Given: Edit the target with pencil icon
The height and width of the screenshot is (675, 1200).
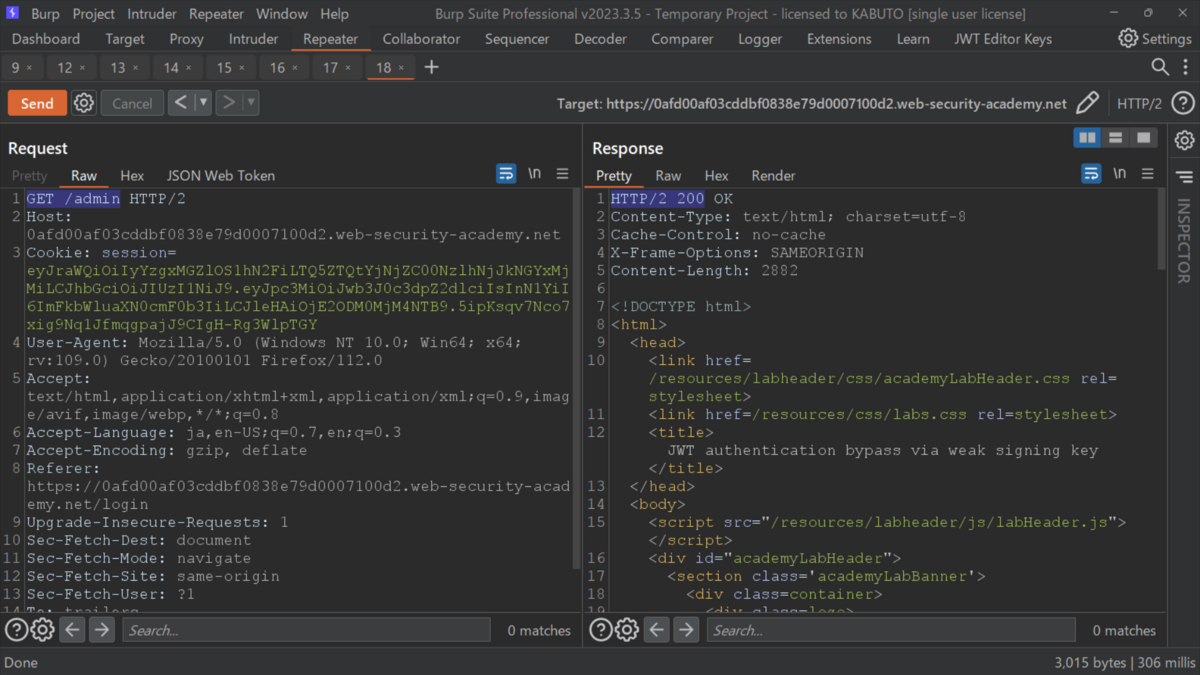Looking at the screenshot, I should pyautogui.click(x=1087, y=103).
